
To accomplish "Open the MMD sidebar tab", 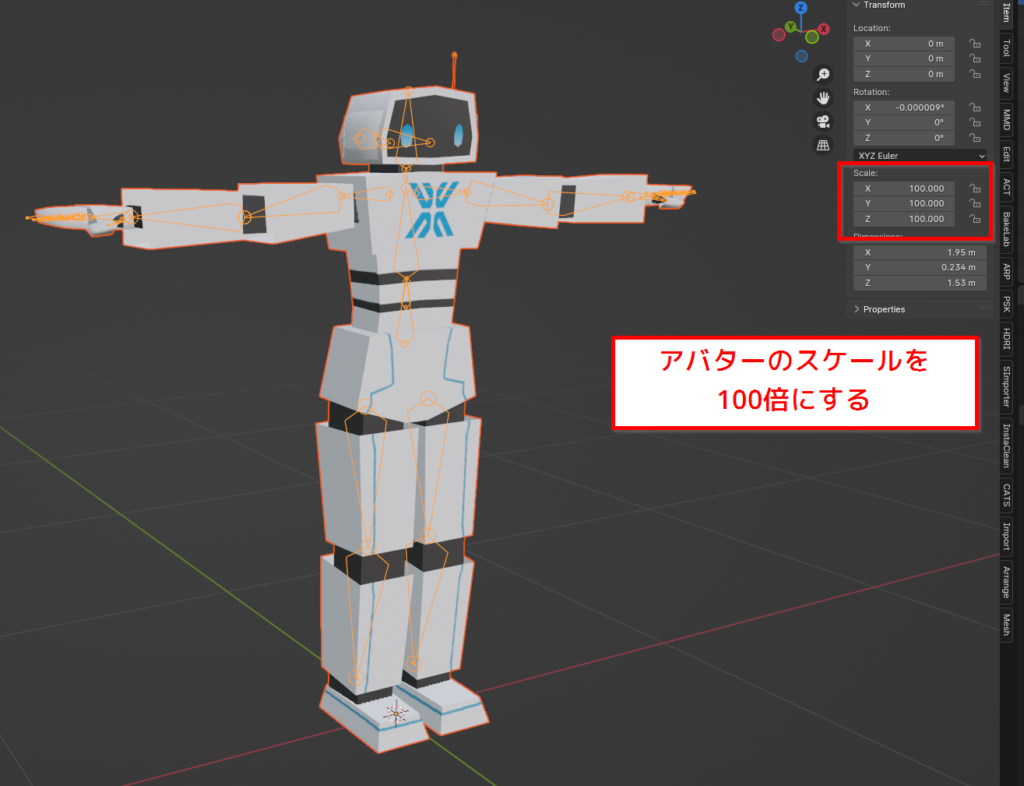I will (1006, 119).
